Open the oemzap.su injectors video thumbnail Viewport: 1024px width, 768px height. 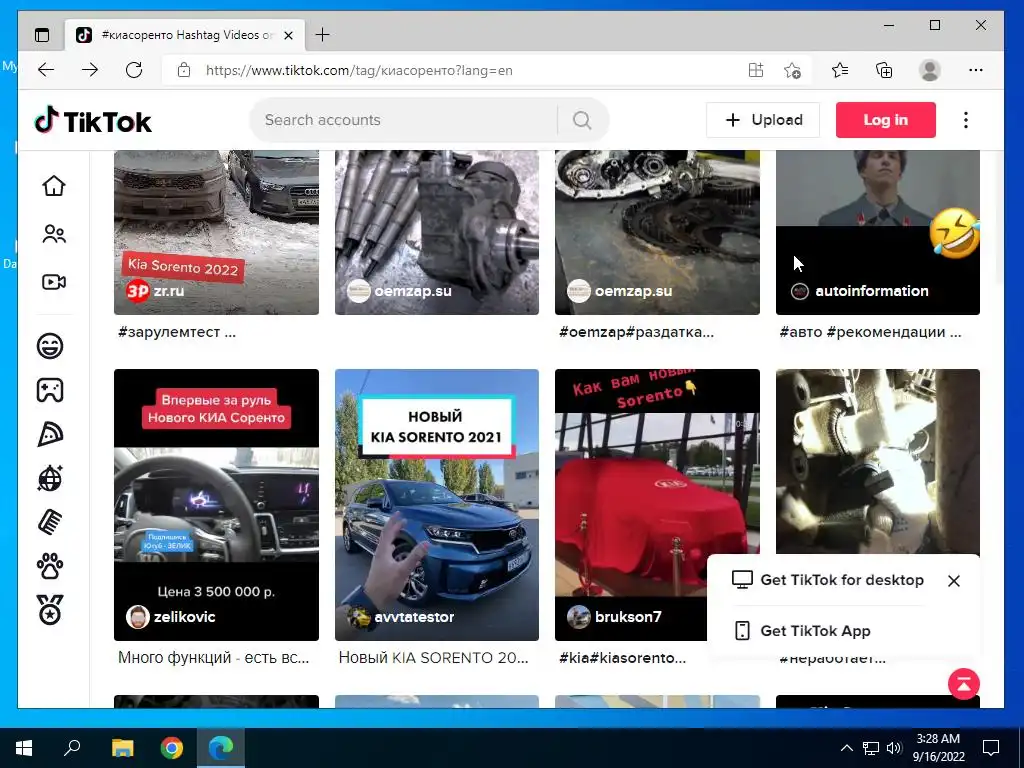437,232
